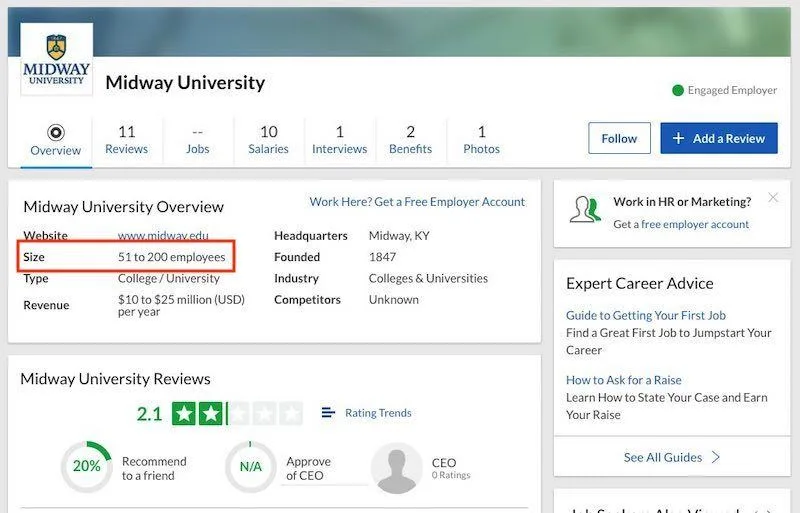The width and height of the screenshot is (800, 513).
Task: Click the 51 to 200 employees value
Action: [x=171, y=257]
